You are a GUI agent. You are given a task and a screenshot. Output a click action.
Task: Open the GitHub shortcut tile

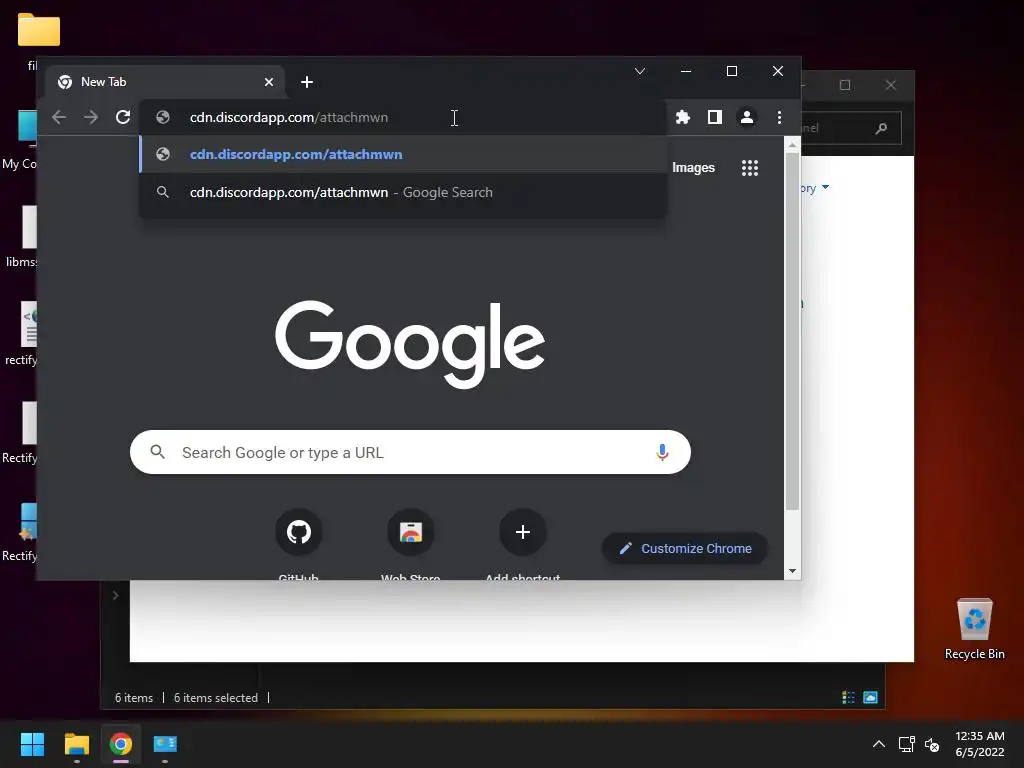(298, 532)
